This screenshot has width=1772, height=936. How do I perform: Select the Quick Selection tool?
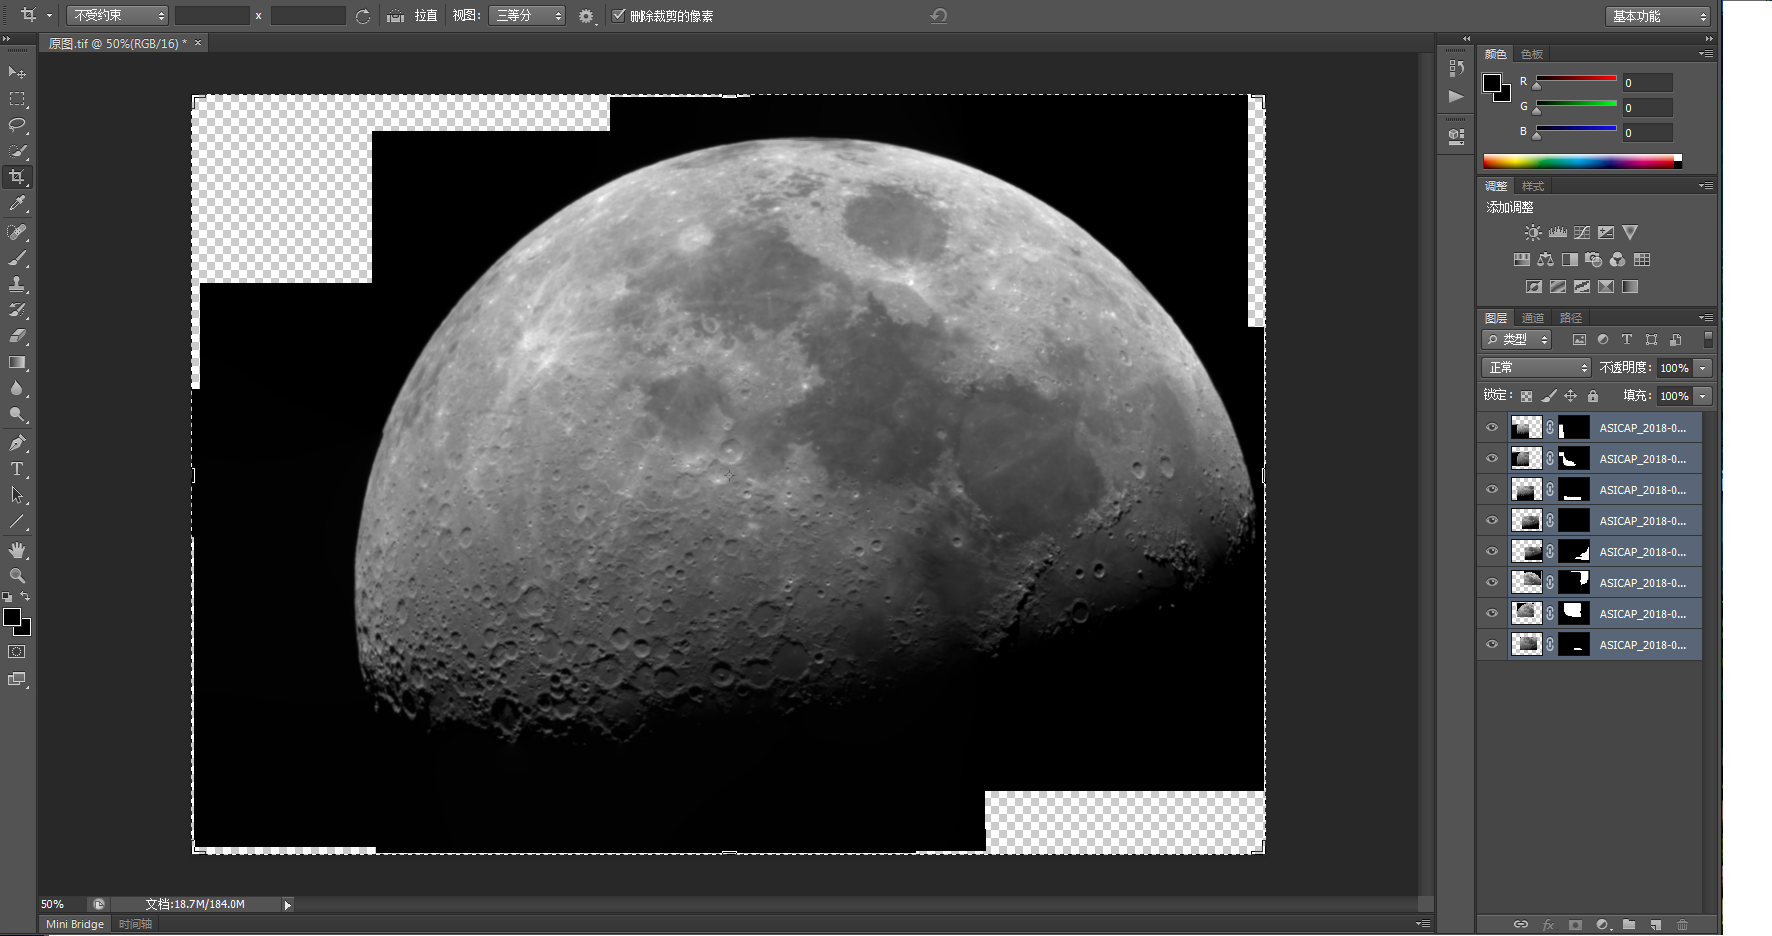coord(17,151)
